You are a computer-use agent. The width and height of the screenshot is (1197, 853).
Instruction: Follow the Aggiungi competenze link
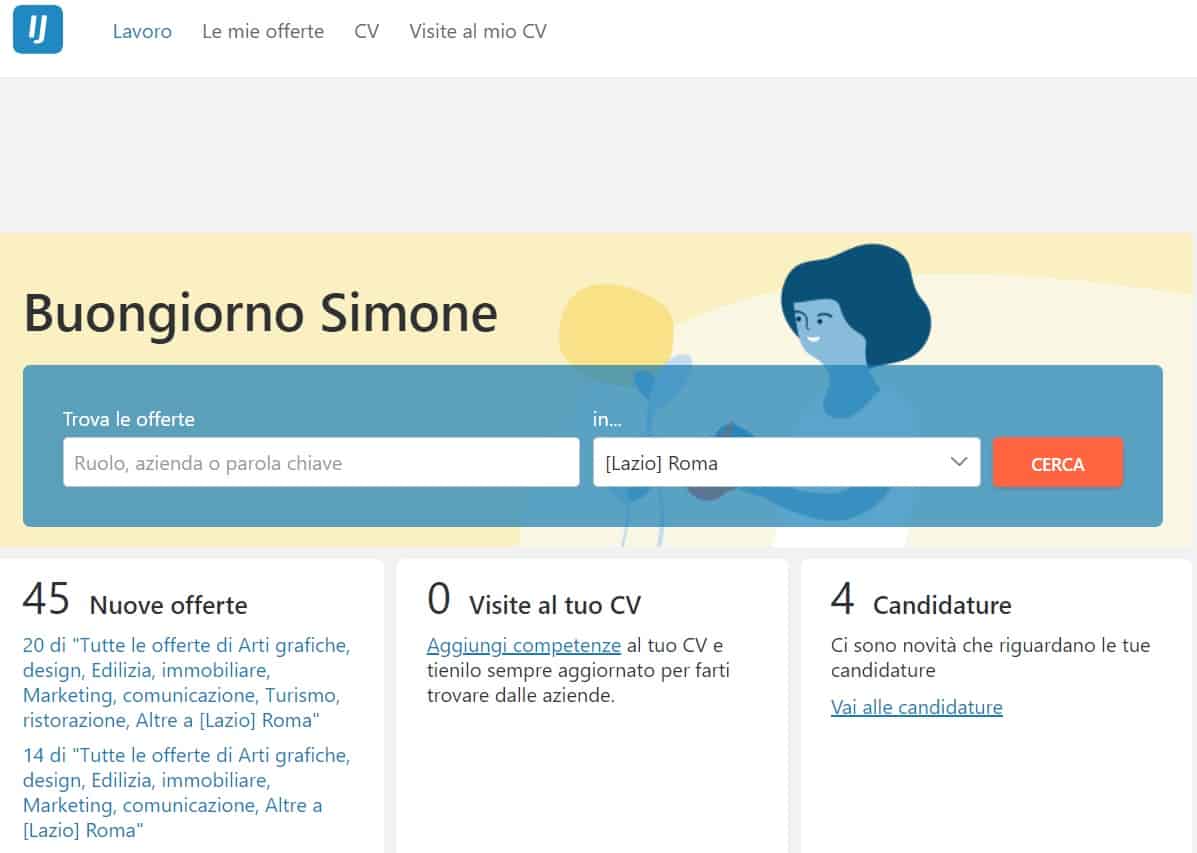tap(524, 645)
